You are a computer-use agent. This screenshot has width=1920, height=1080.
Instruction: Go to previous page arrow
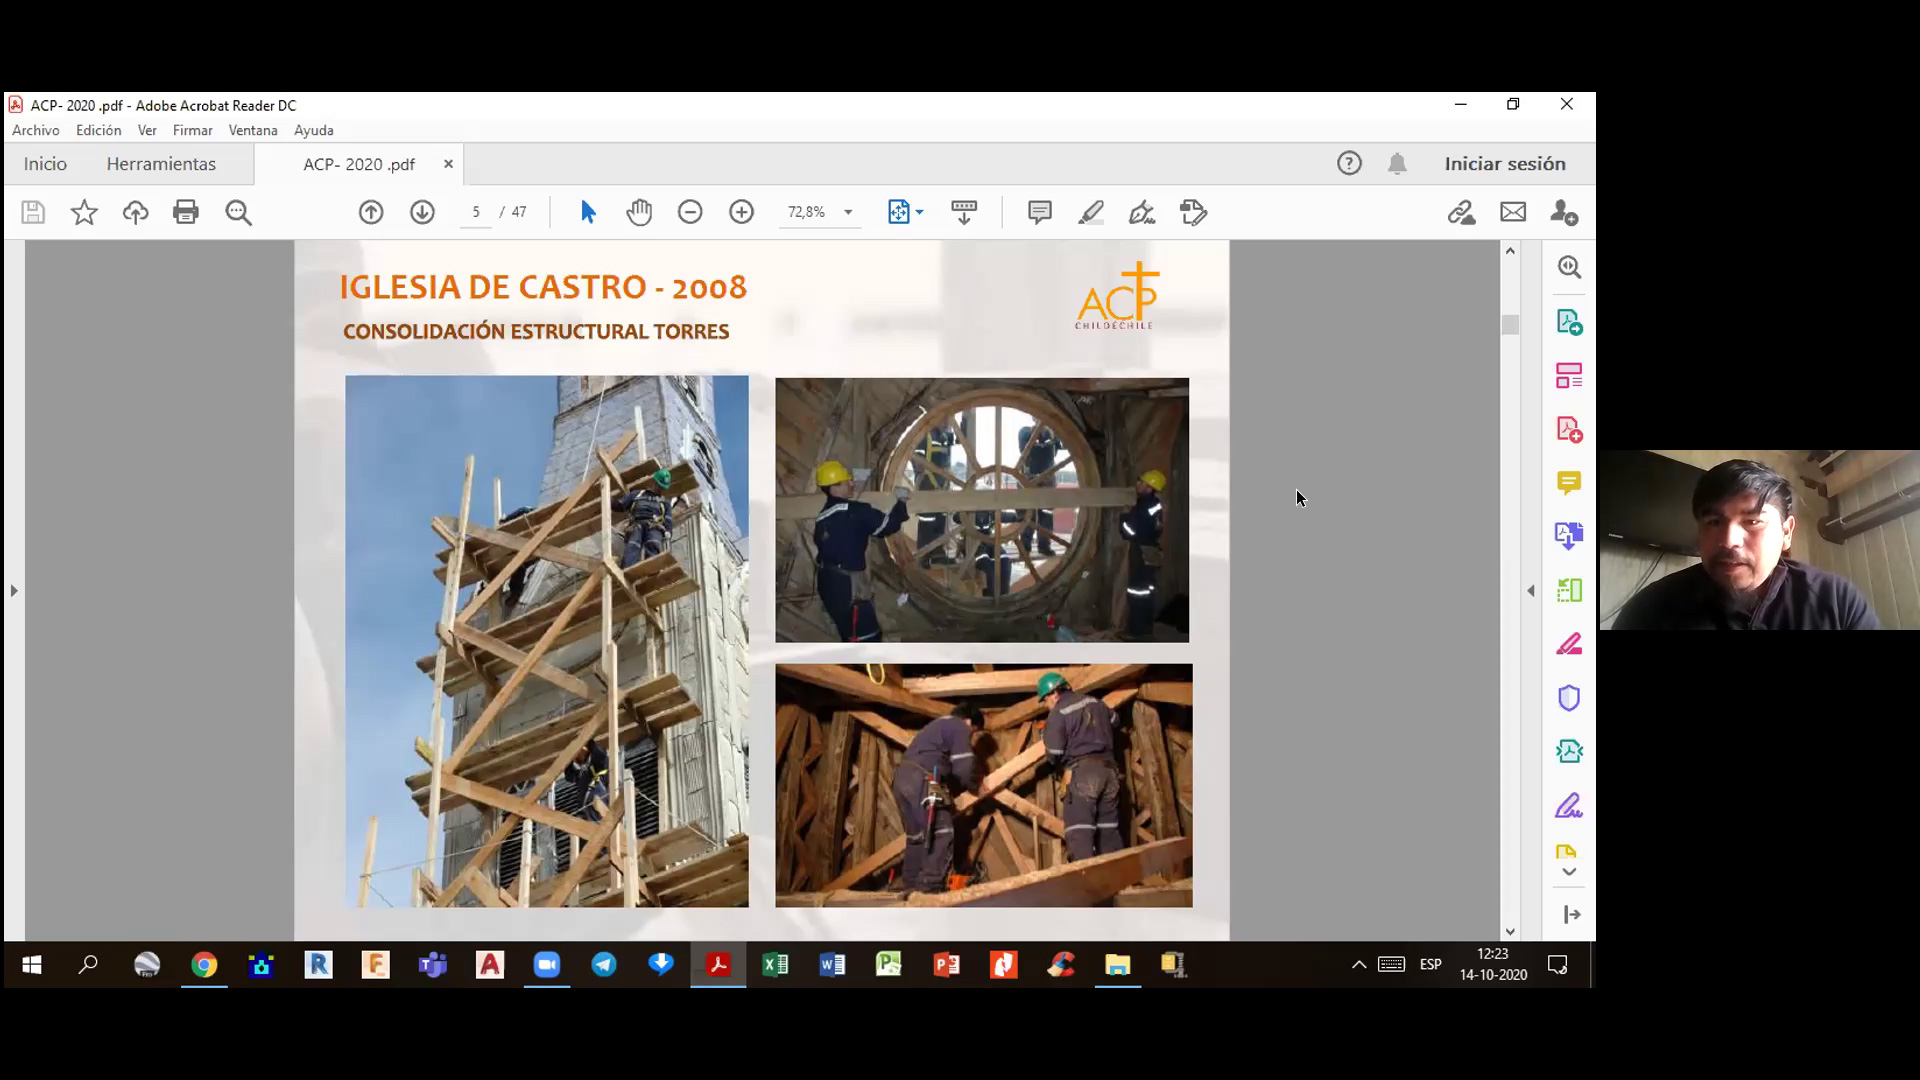coord(371,212)
